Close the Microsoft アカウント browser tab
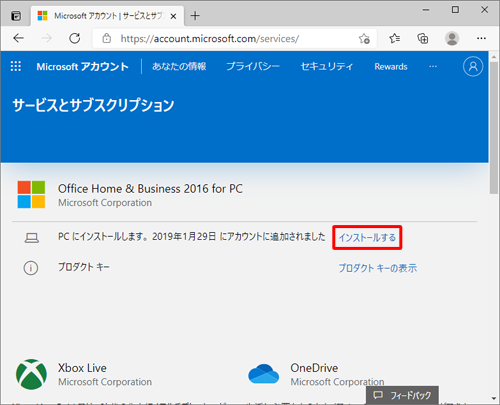 [173, 16]
